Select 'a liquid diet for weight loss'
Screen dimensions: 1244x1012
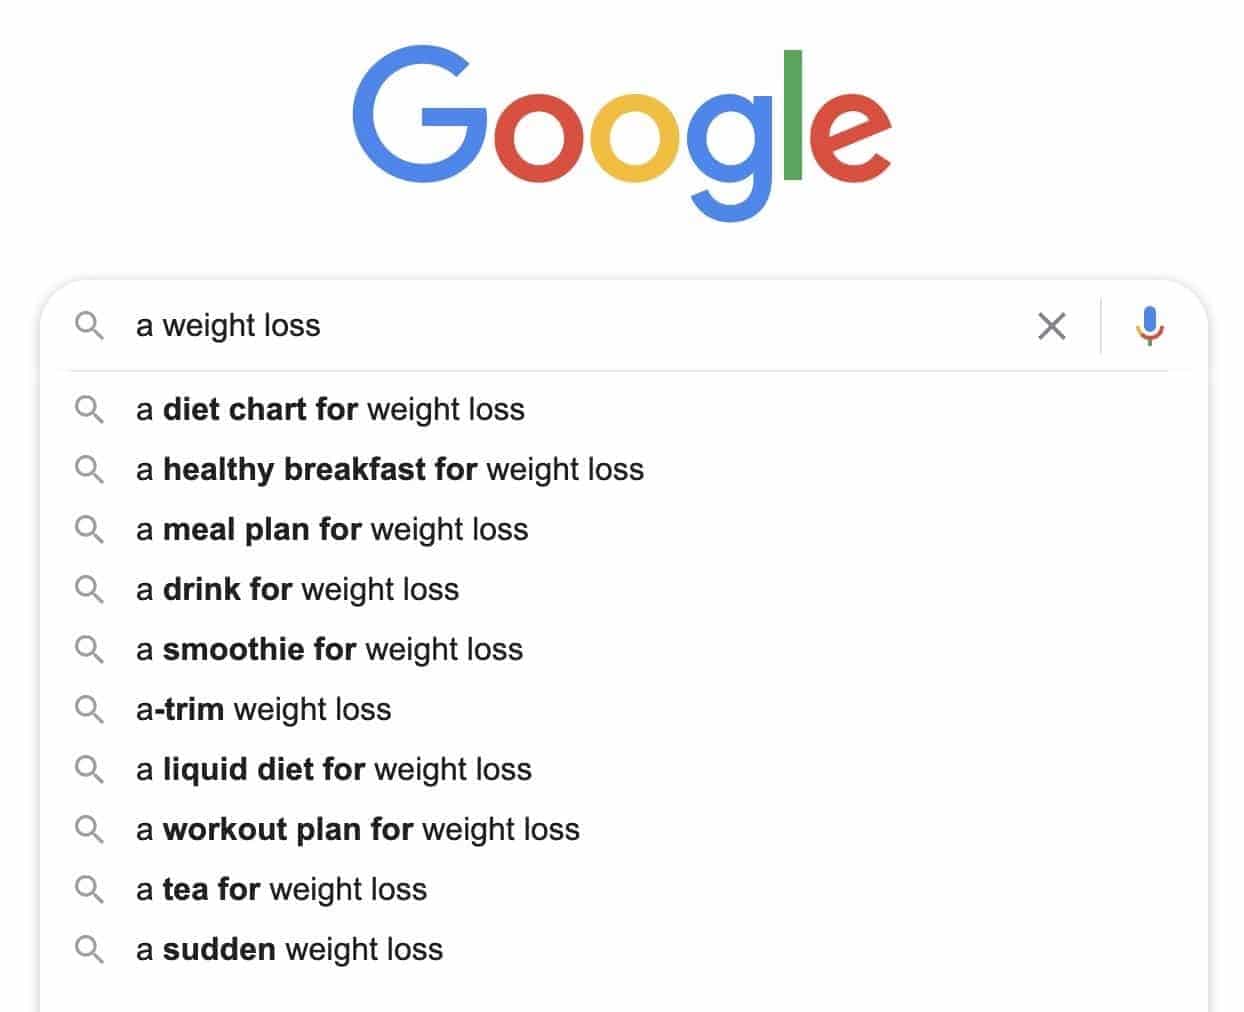pos(623,769)
